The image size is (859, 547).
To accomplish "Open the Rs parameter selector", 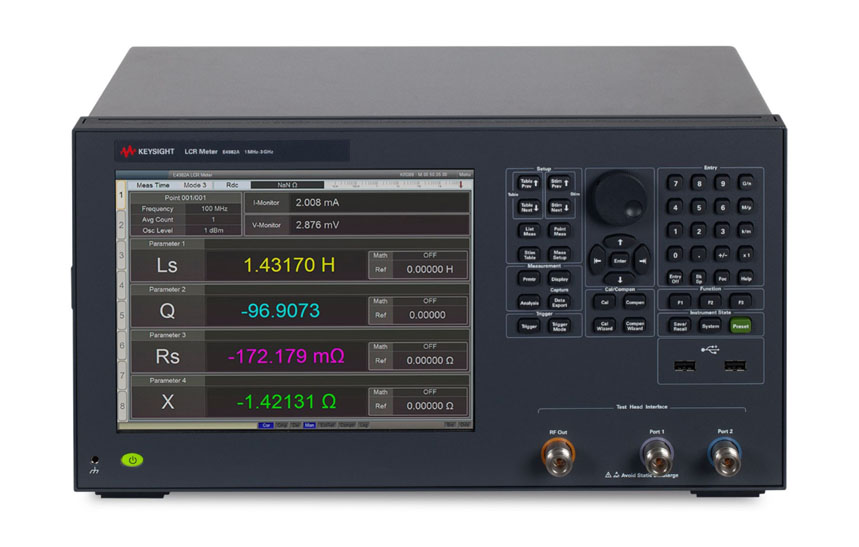I will [167, 356].
